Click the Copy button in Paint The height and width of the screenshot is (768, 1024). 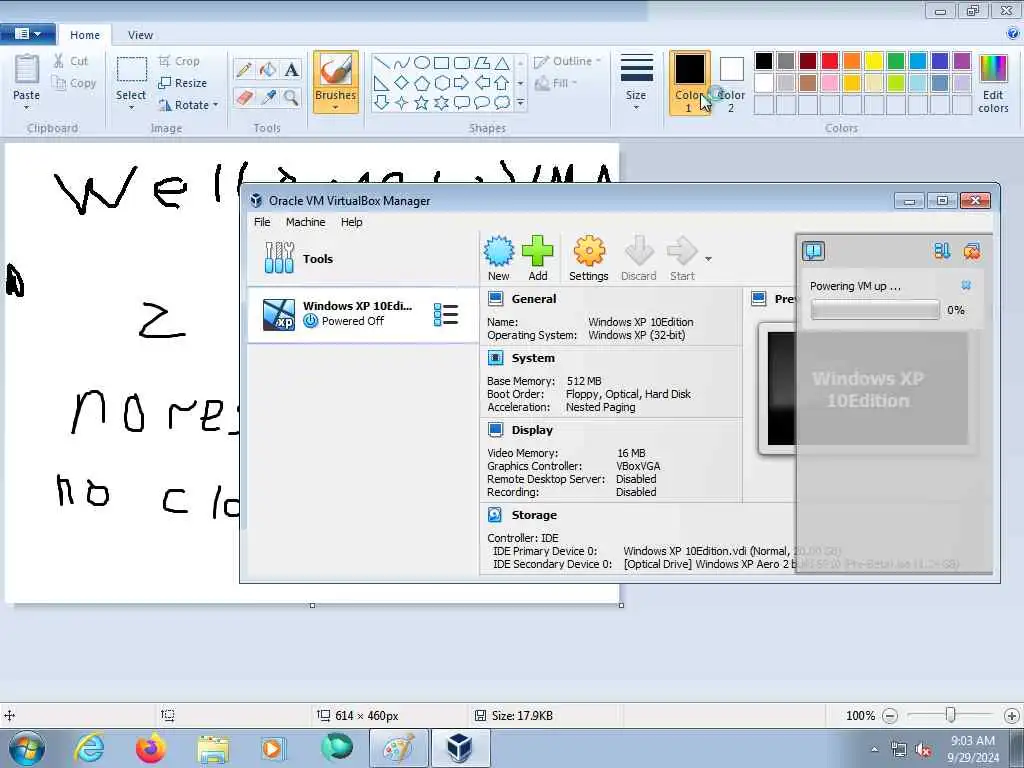pos(74,83)
